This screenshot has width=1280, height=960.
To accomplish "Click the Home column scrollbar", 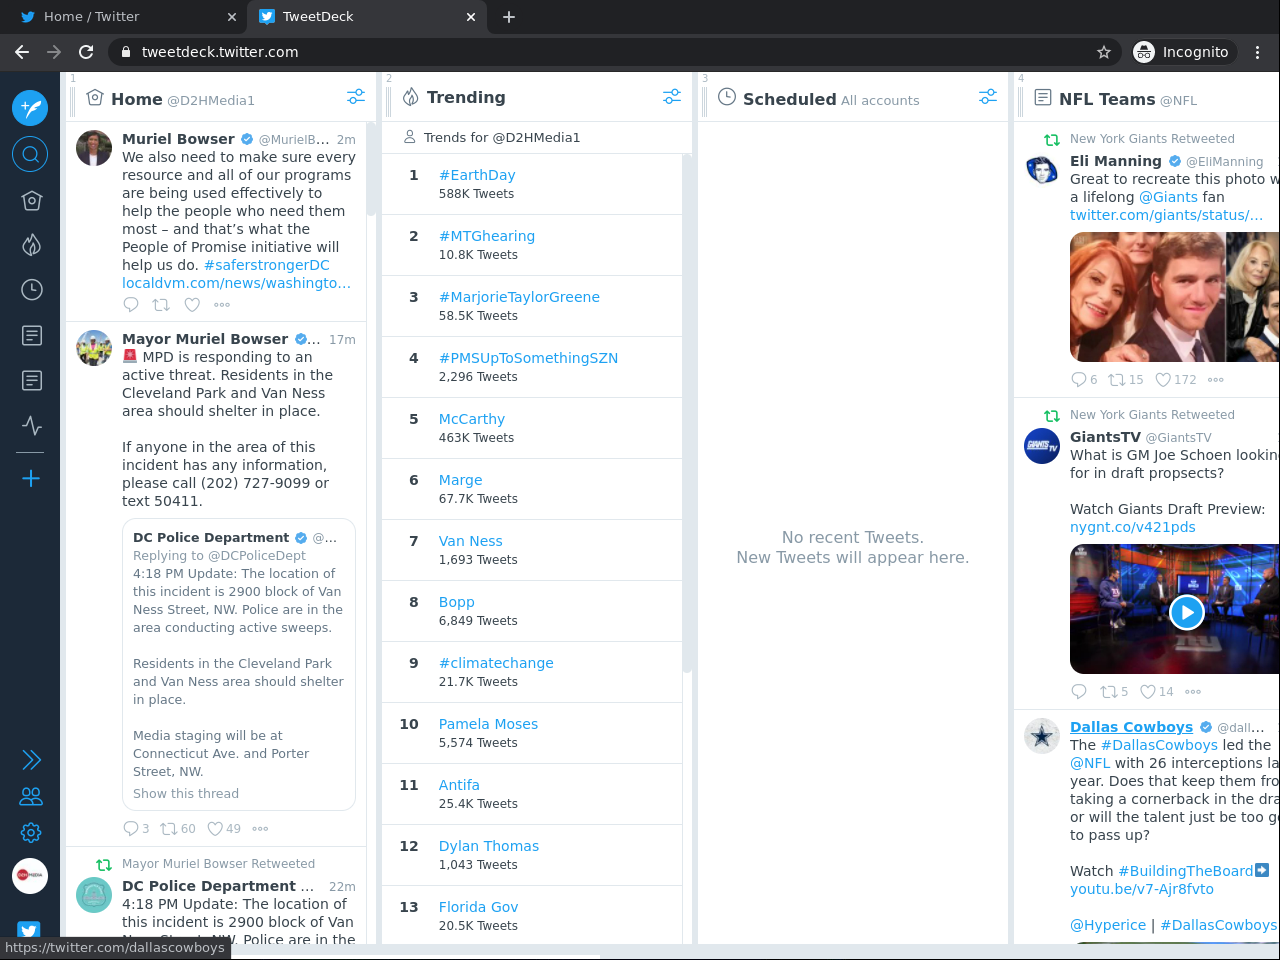I will tap(370, 169).
